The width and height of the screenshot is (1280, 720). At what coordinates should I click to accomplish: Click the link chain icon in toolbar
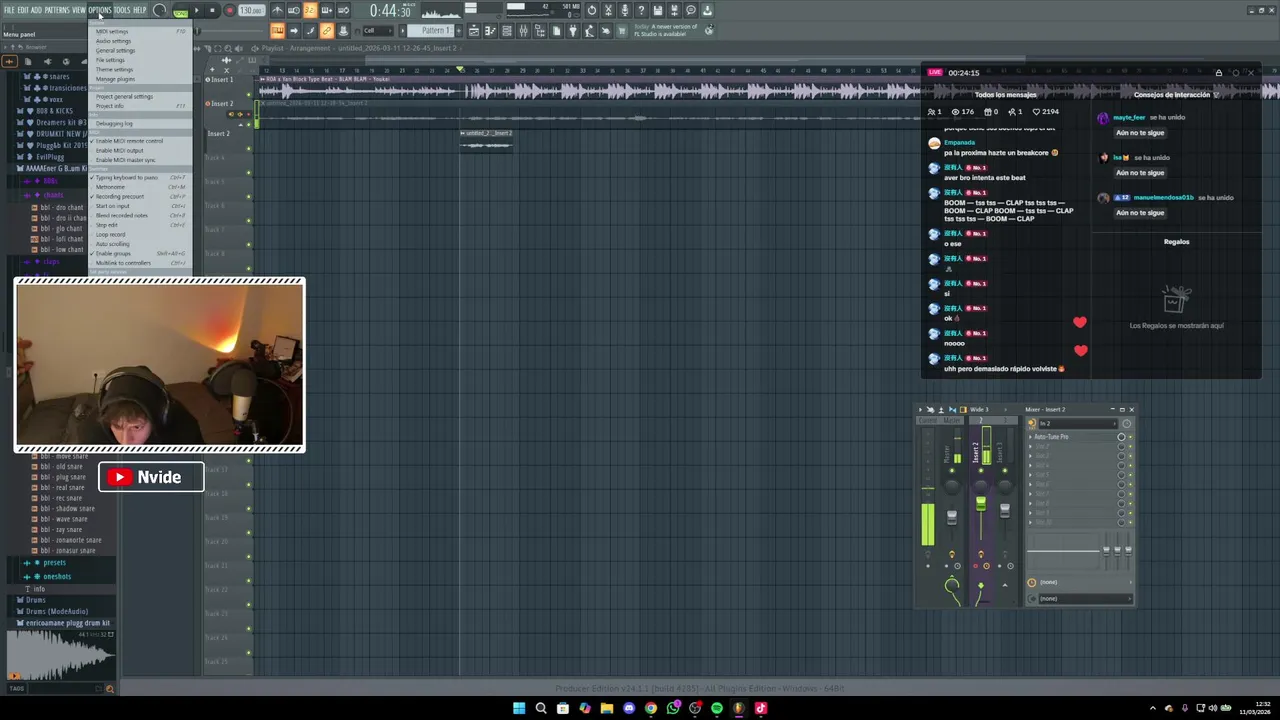pyautogui.click(x=327, y=30)
